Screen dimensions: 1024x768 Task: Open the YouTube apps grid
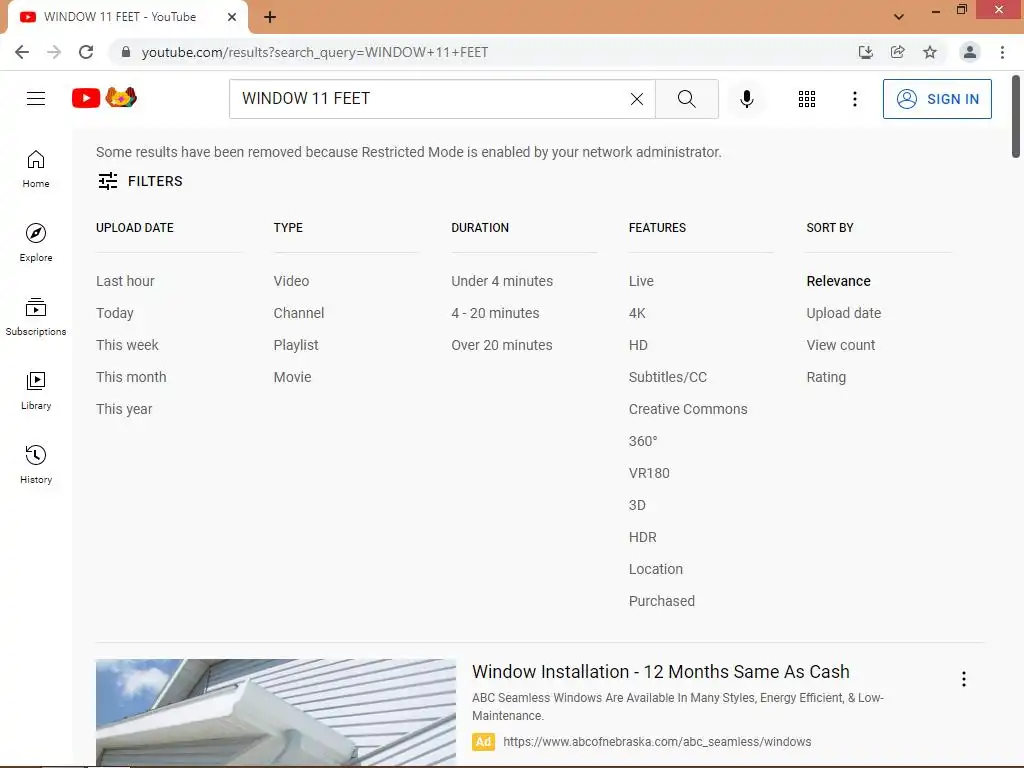pyautogui.click(x=807, y=99)
